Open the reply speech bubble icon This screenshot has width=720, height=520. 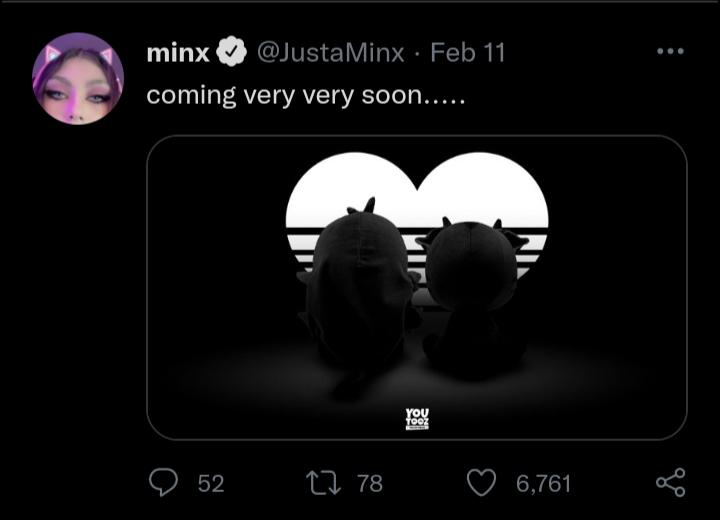pos(162,483)
